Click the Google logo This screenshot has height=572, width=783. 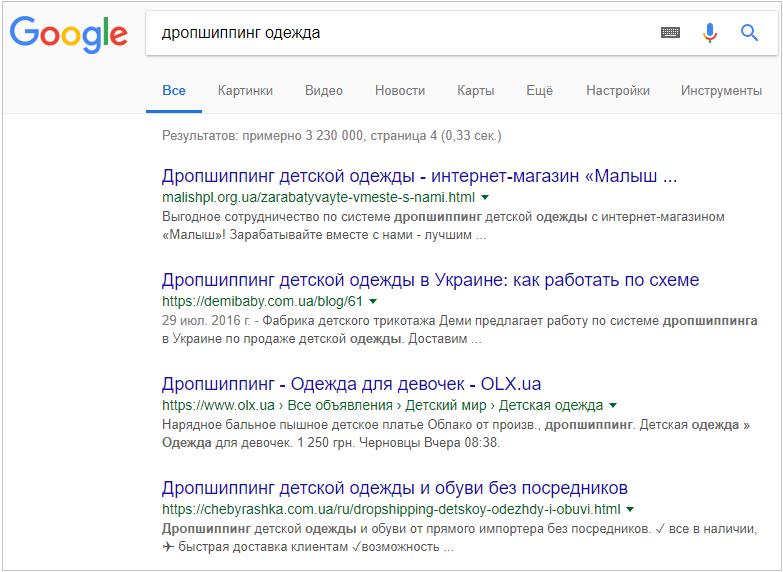click(69, 34)
